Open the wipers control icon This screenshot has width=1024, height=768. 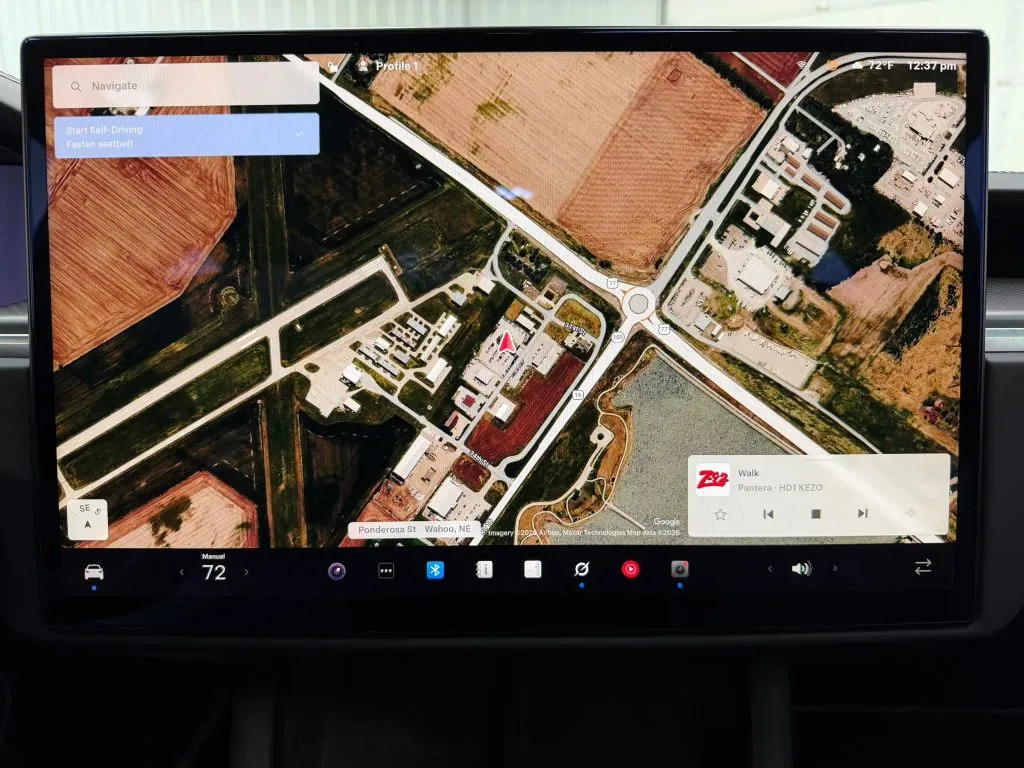pyautogui.click(x=581, y=569)
